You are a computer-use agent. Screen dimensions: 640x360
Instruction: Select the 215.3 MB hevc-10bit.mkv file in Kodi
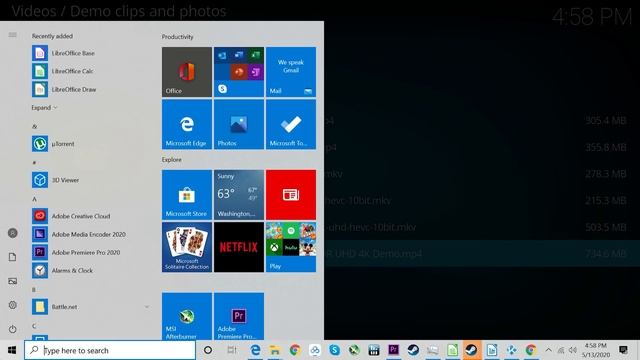point(482,200)
